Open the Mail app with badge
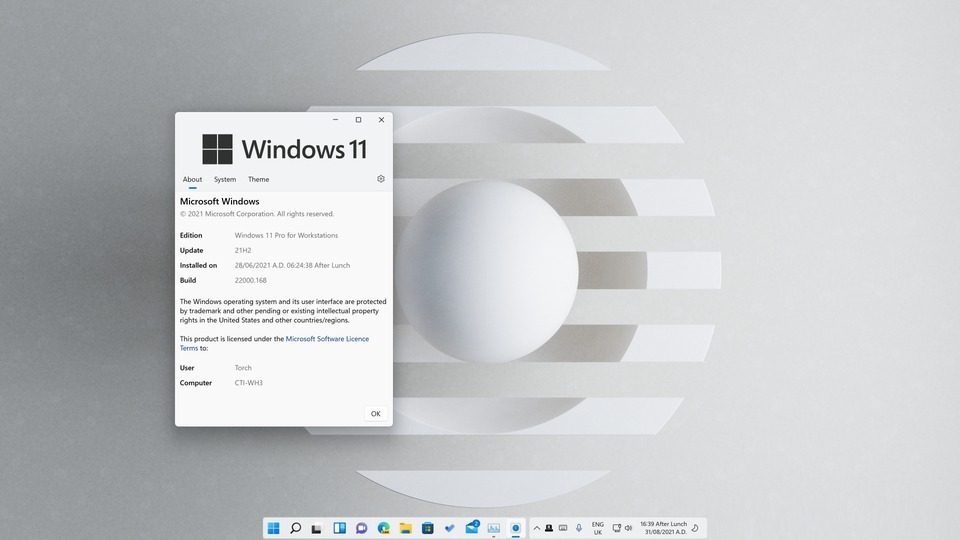 point(472,527)
